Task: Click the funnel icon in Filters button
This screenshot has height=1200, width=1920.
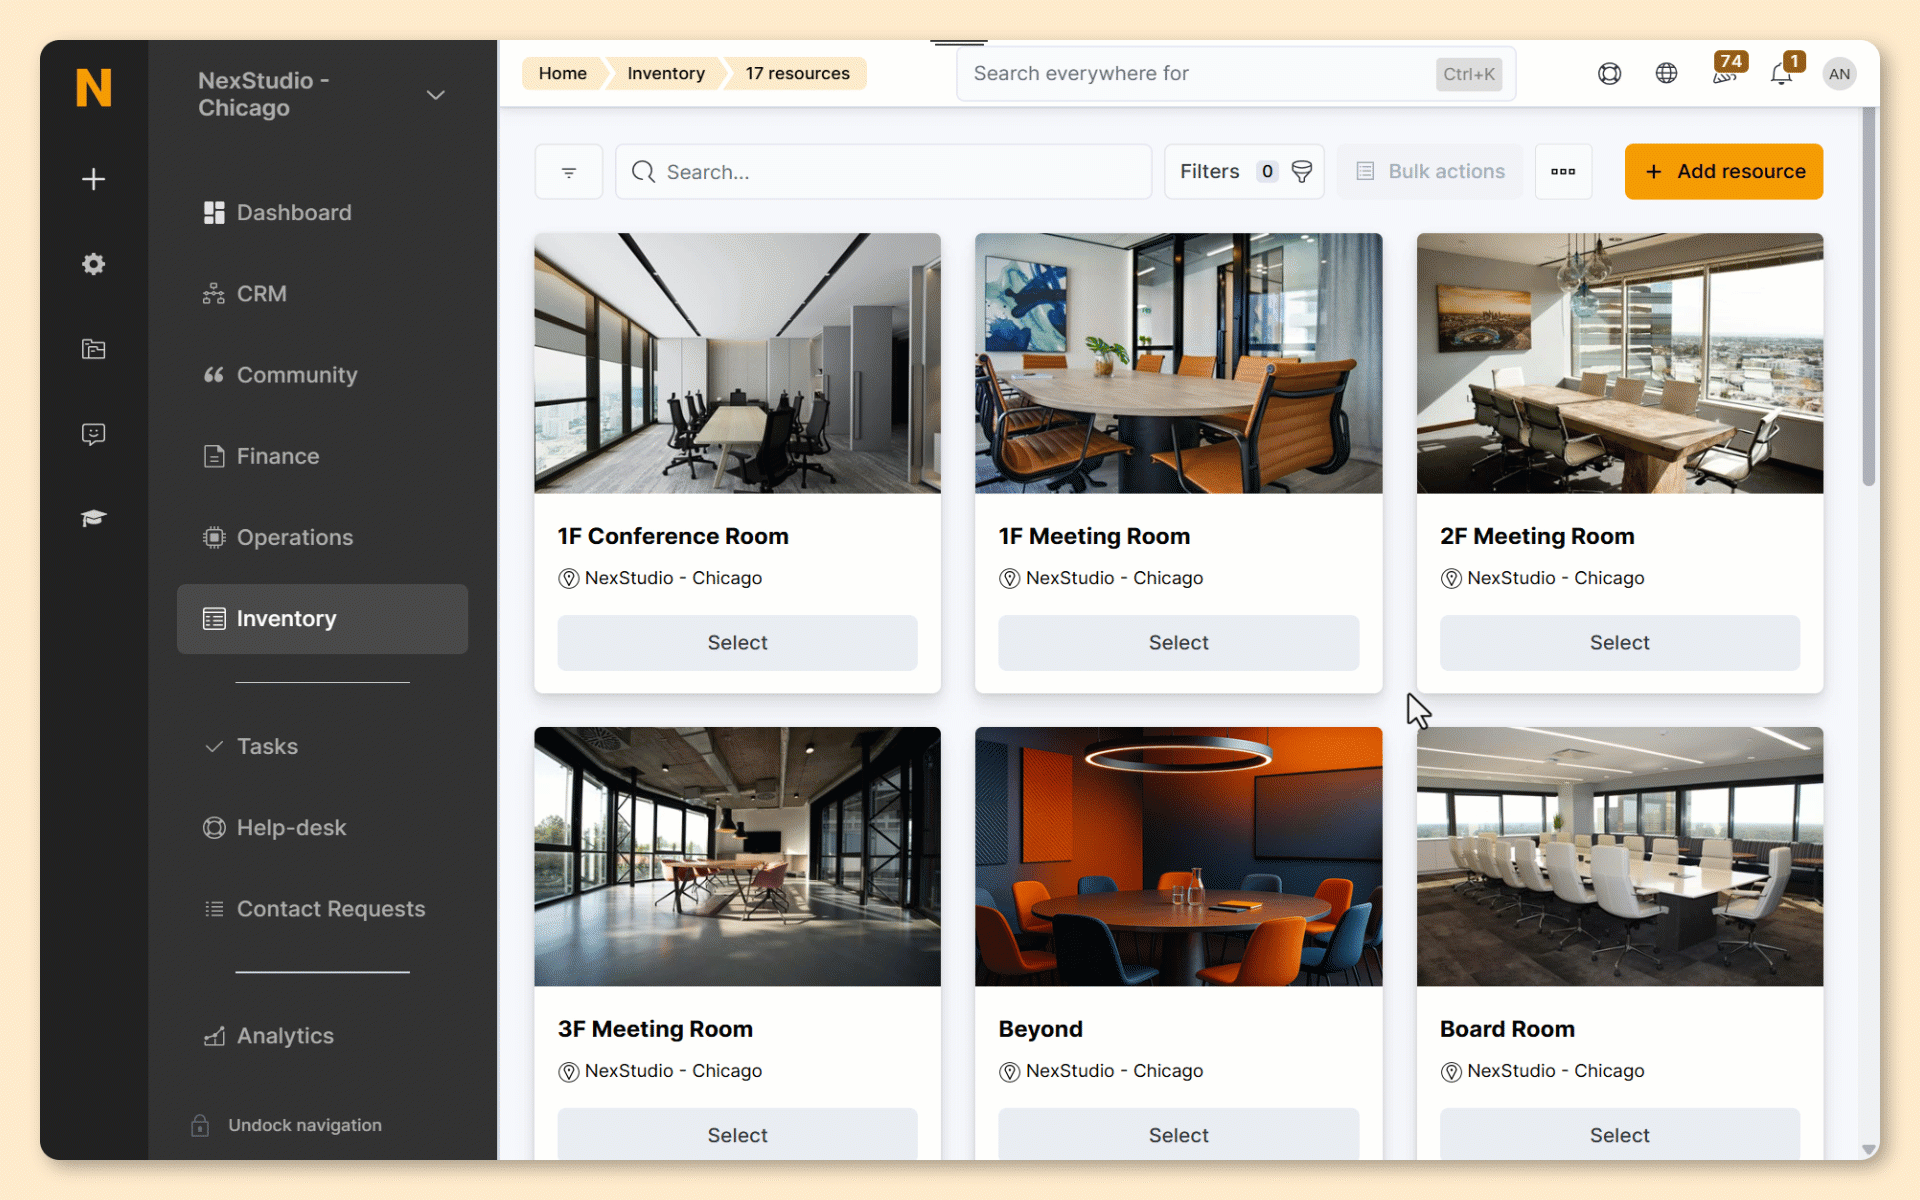Action: click(1301, 172)
